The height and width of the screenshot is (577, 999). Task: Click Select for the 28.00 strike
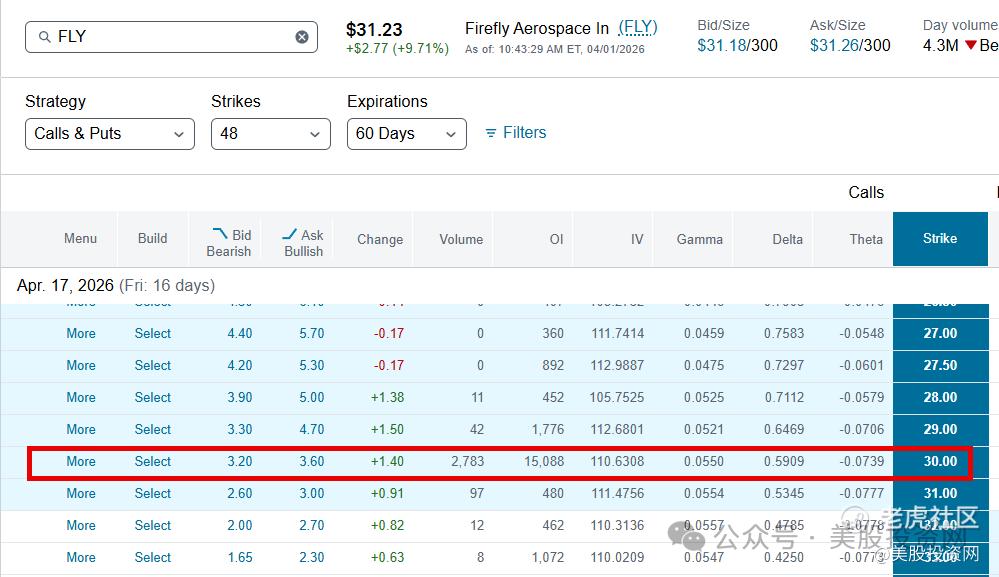point(153,397)
